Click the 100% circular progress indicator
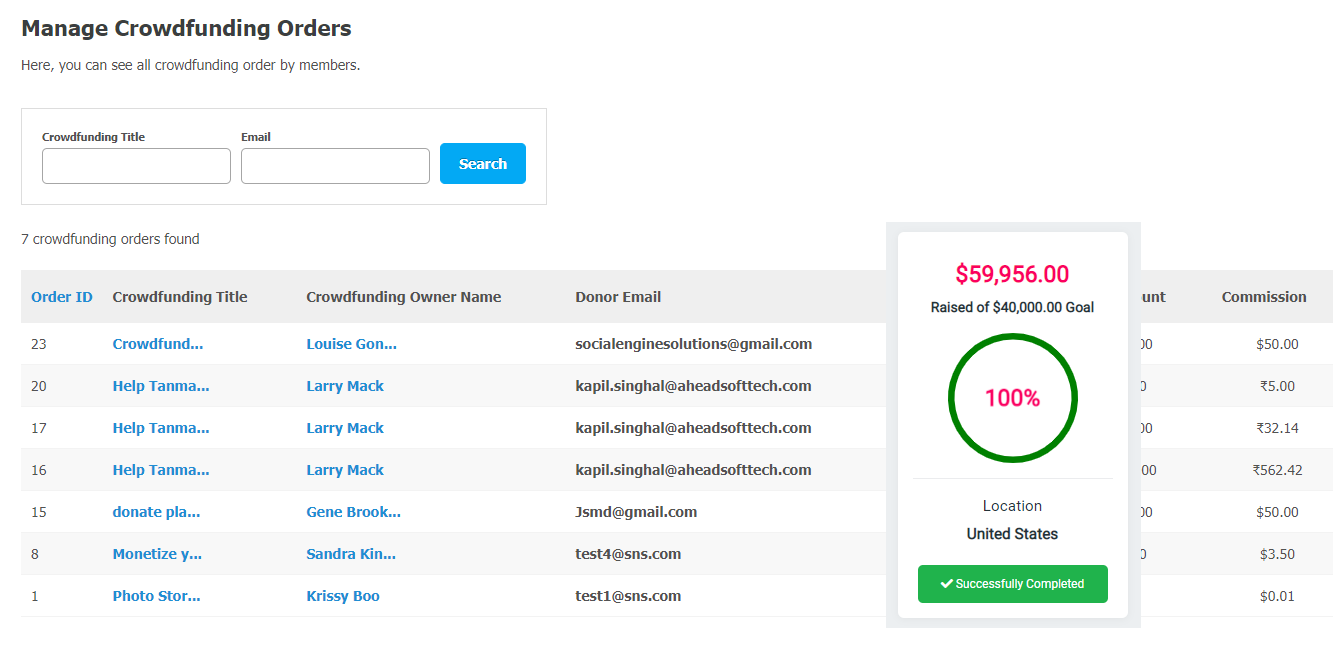Screen dimensions: 1333x646 click(x=1012, y=398)
